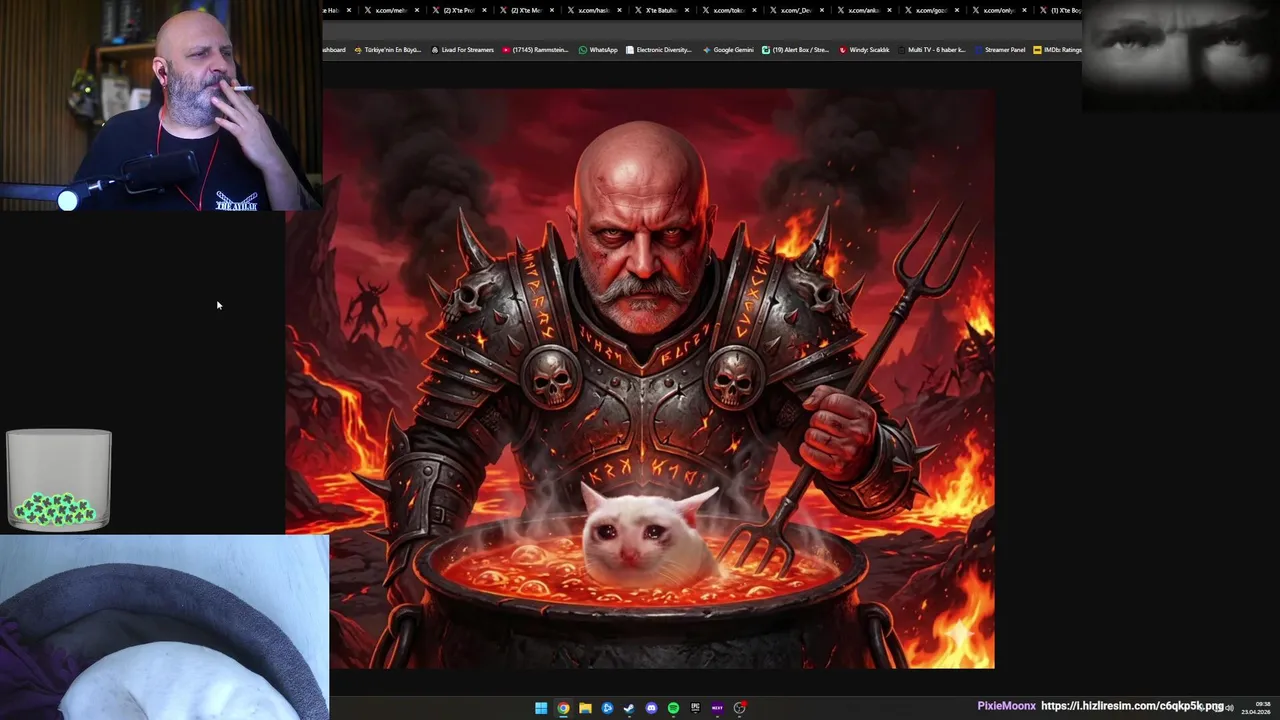The height and width of the screenshot is (720, 1280).
Task: Open File Explorer from the taskbar
Action: [585, 708]
